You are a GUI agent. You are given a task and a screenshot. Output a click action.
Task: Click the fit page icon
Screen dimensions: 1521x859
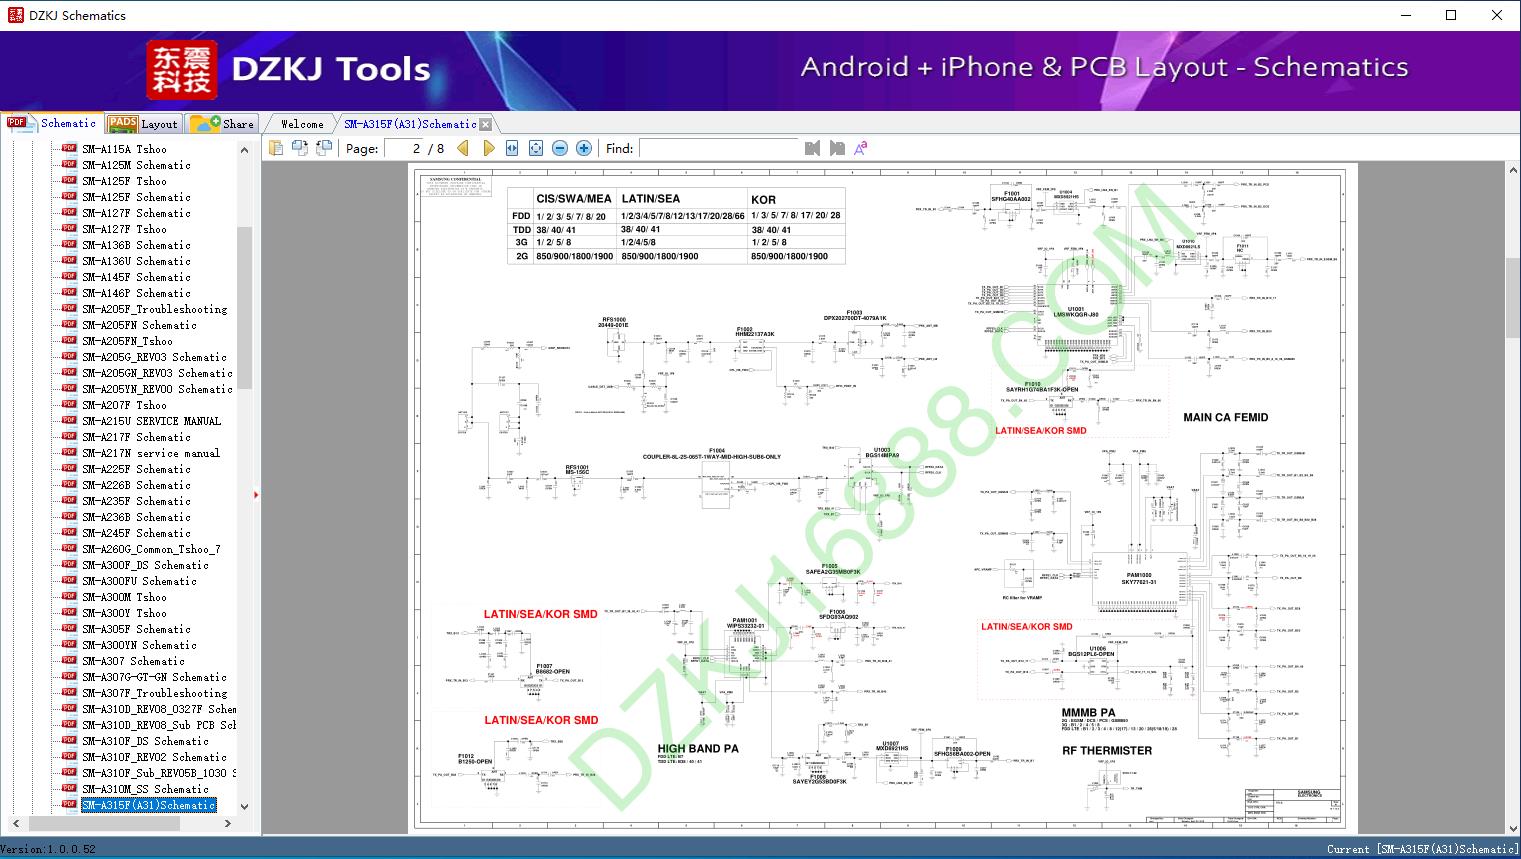point(536,148)
